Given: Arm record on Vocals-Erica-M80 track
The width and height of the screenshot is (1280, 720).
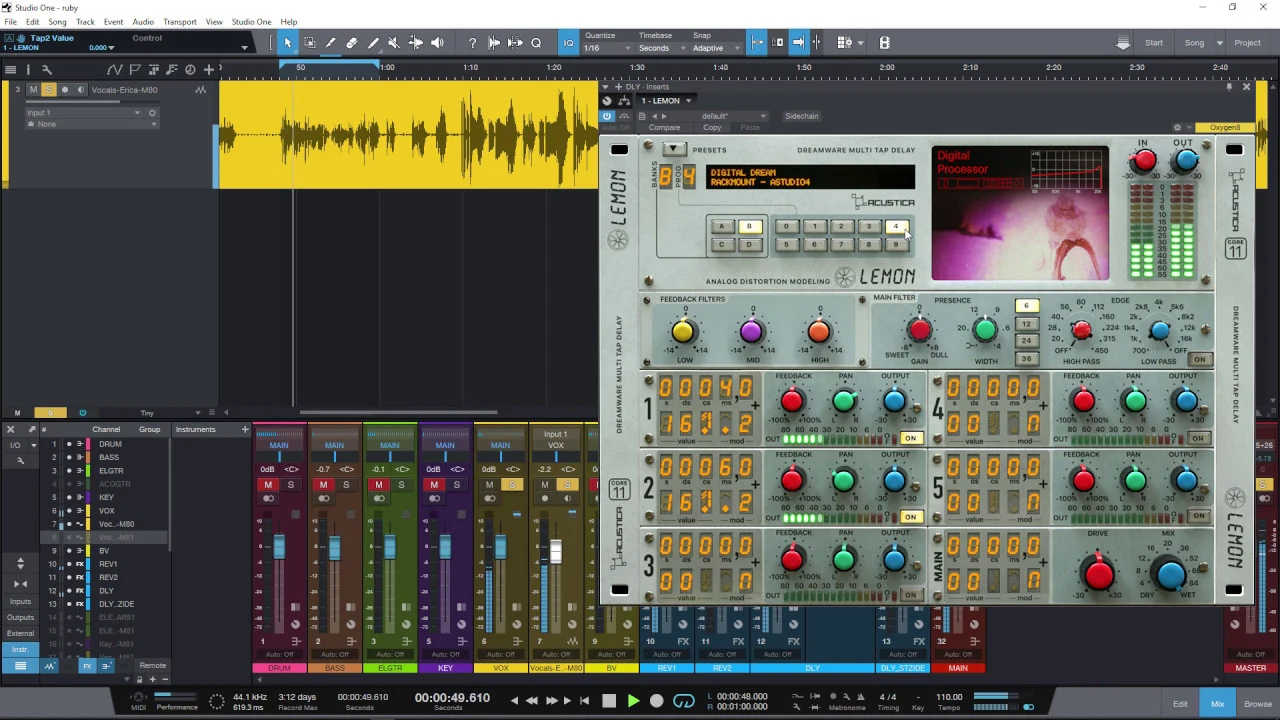Looking at the screenshot, I should [65, 90].
